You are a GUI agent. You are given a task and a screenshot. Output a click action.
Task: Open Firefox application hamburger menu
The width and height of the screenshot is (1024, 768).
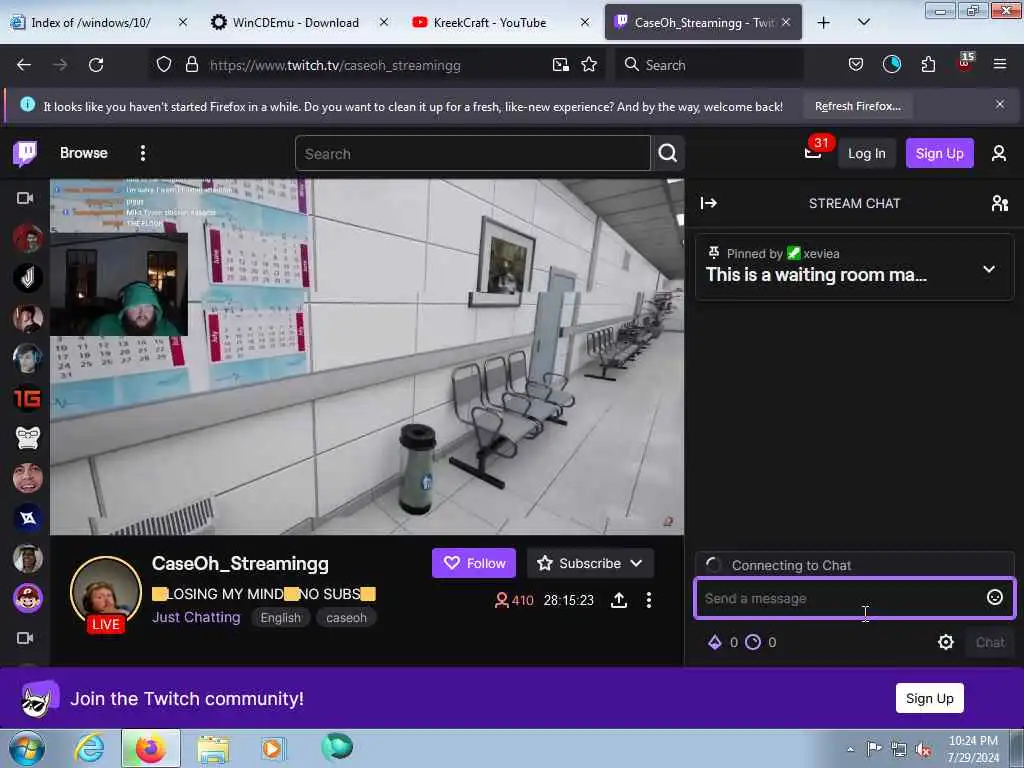[x=999, y=65]
